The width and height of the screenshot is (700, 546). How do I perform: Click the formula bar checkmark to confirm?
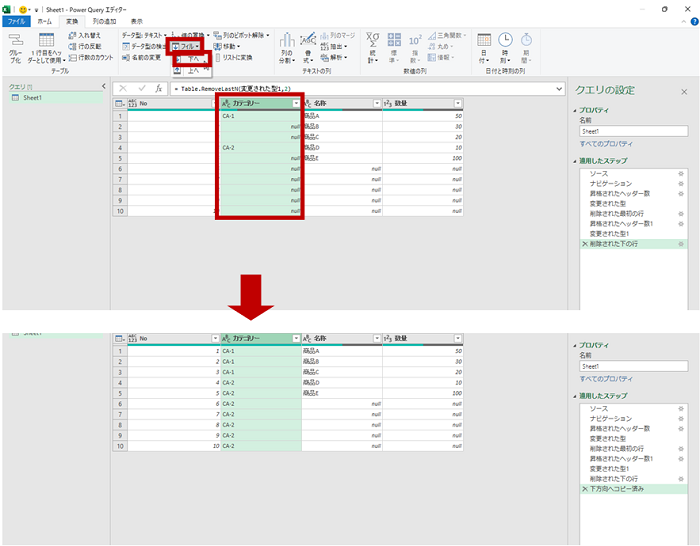point(139,88)
